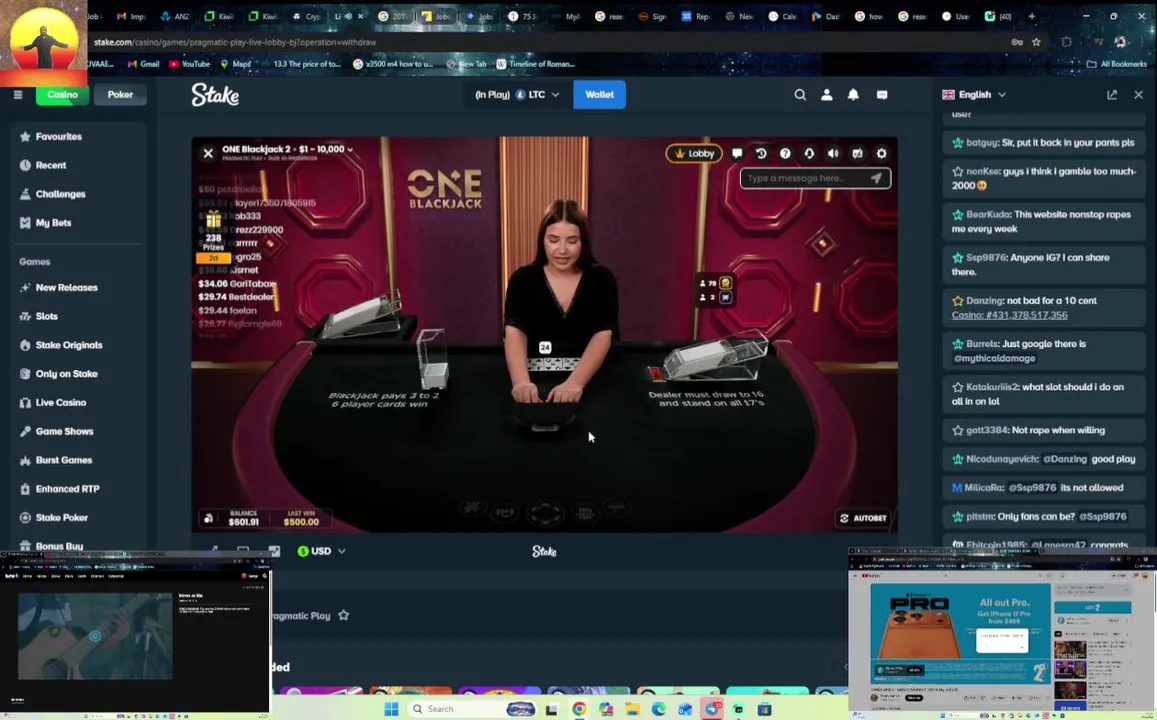Viewport: 1157px width, 720px height.
Task: Open File Explorer from taskbar
Action: [x=632, y=709]
